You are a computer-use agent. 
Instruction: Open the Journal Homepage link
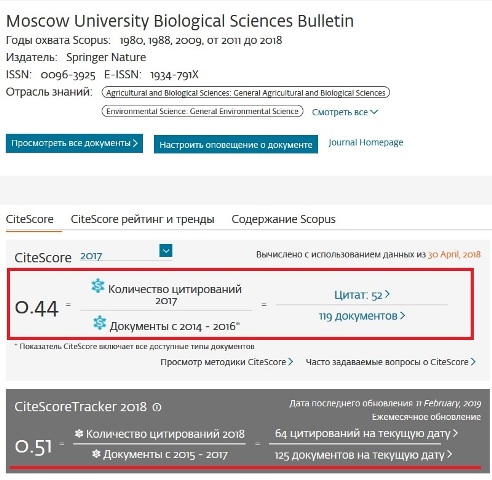366,142
